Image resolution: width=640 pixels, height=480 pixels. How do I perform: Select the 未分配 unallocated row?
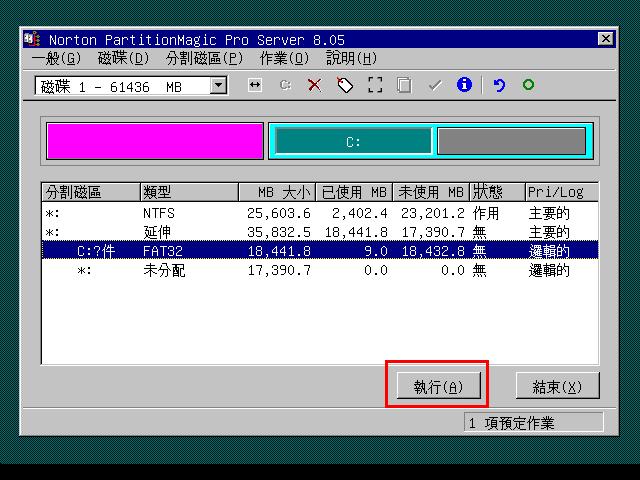pos(320,270)
